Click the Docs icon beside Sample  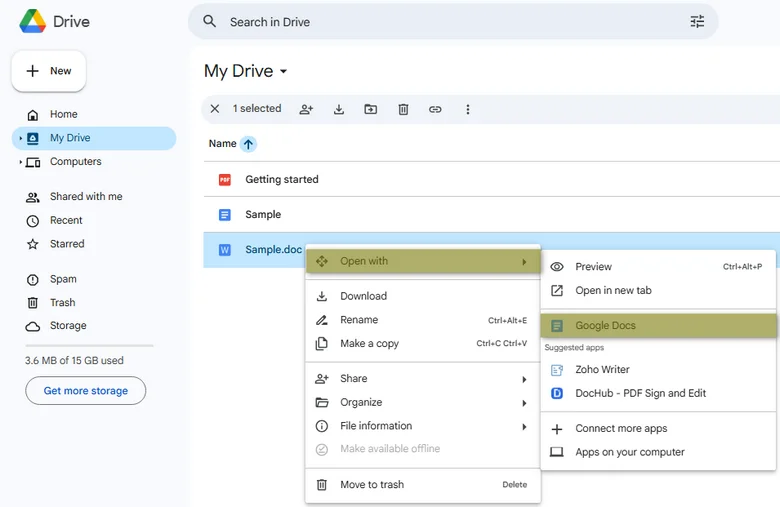[225, 214]
